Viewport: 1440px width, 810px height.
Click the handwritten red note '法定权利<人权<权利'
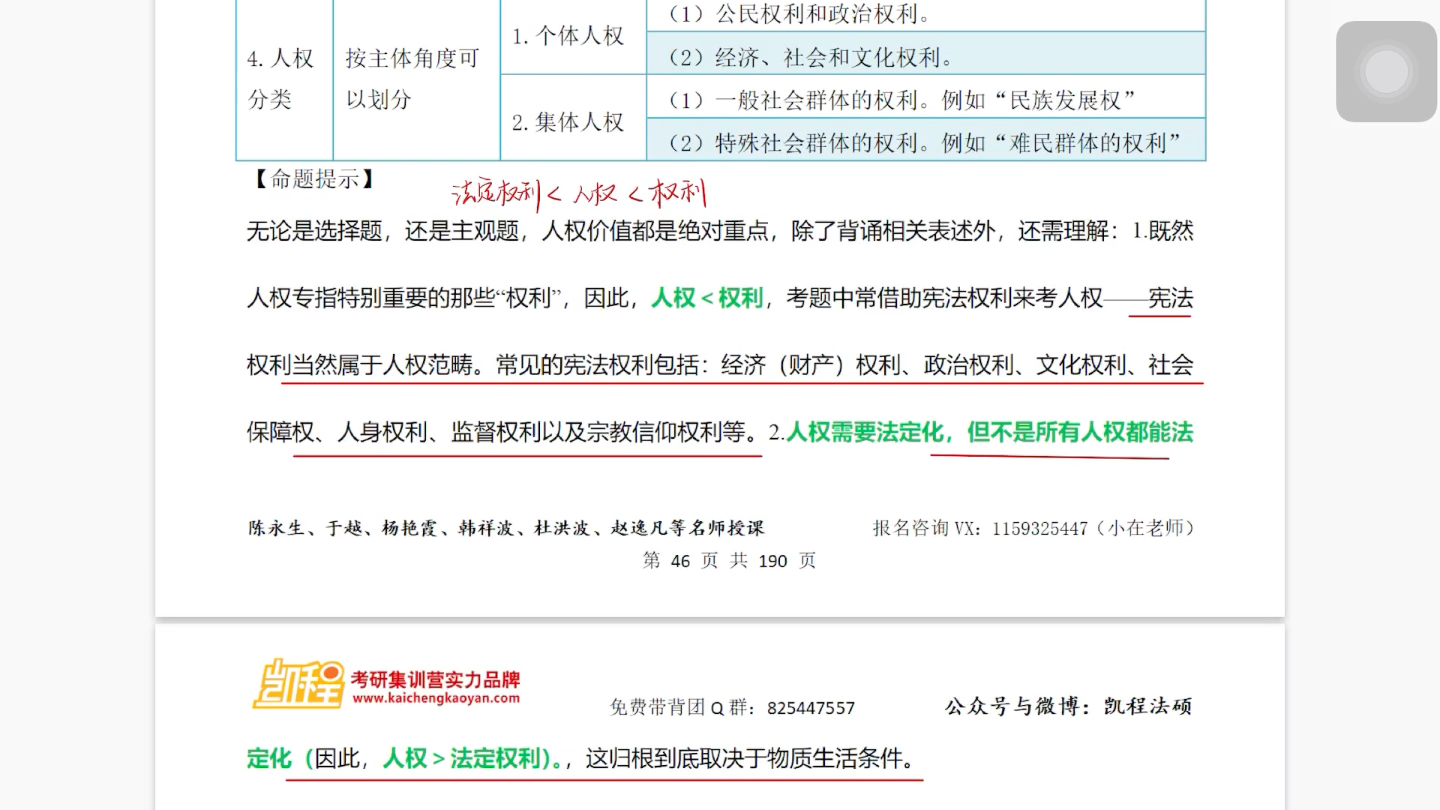(x=579, y=192)
